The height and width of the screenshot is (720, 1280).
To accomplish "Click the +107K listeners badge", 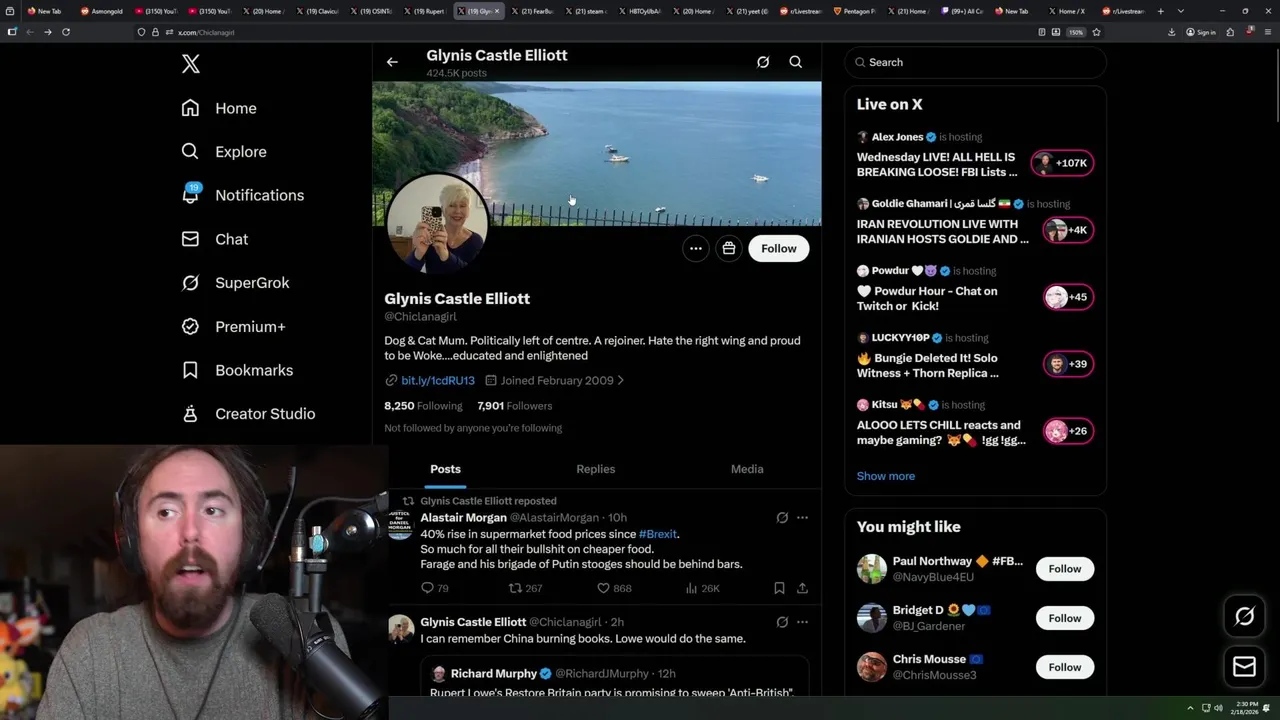I will pyautogui.click(x=1062, y=163).
